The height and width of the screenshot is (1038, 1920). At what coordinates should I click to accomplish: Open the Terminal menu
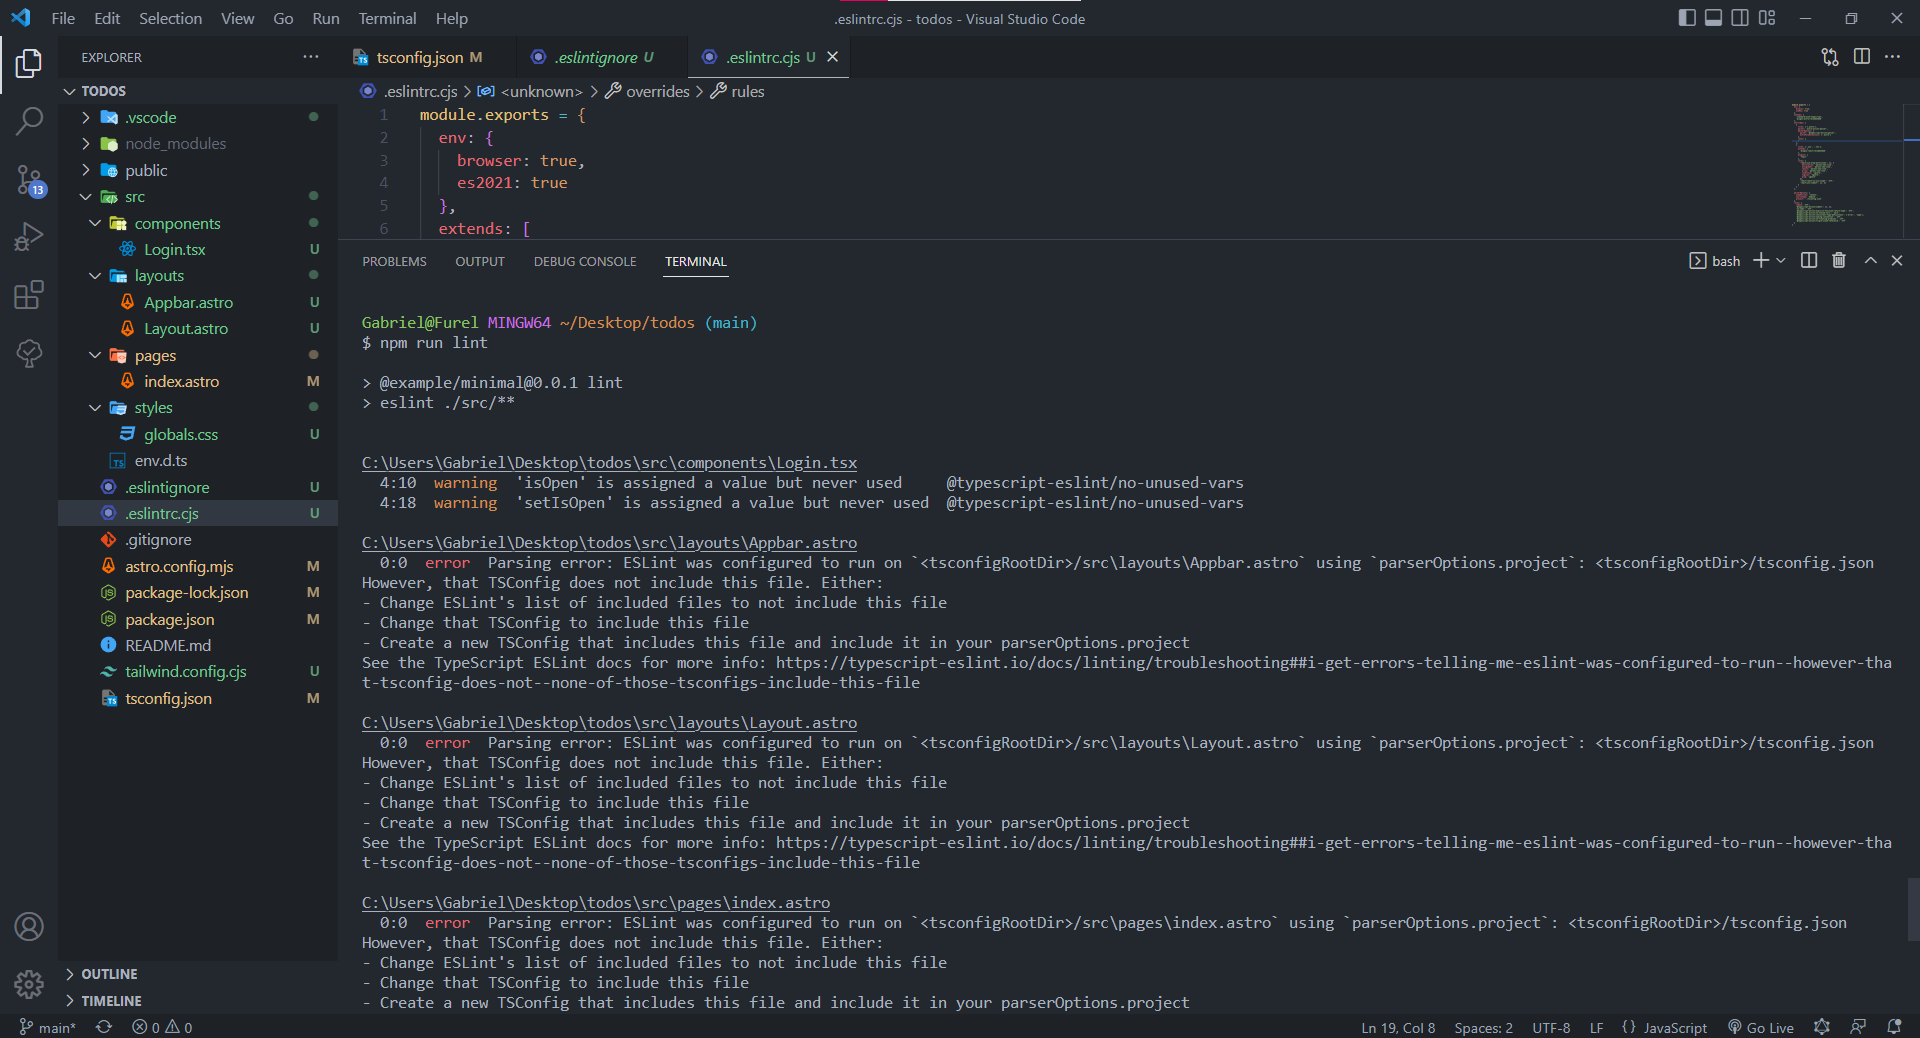coord(387,18)
